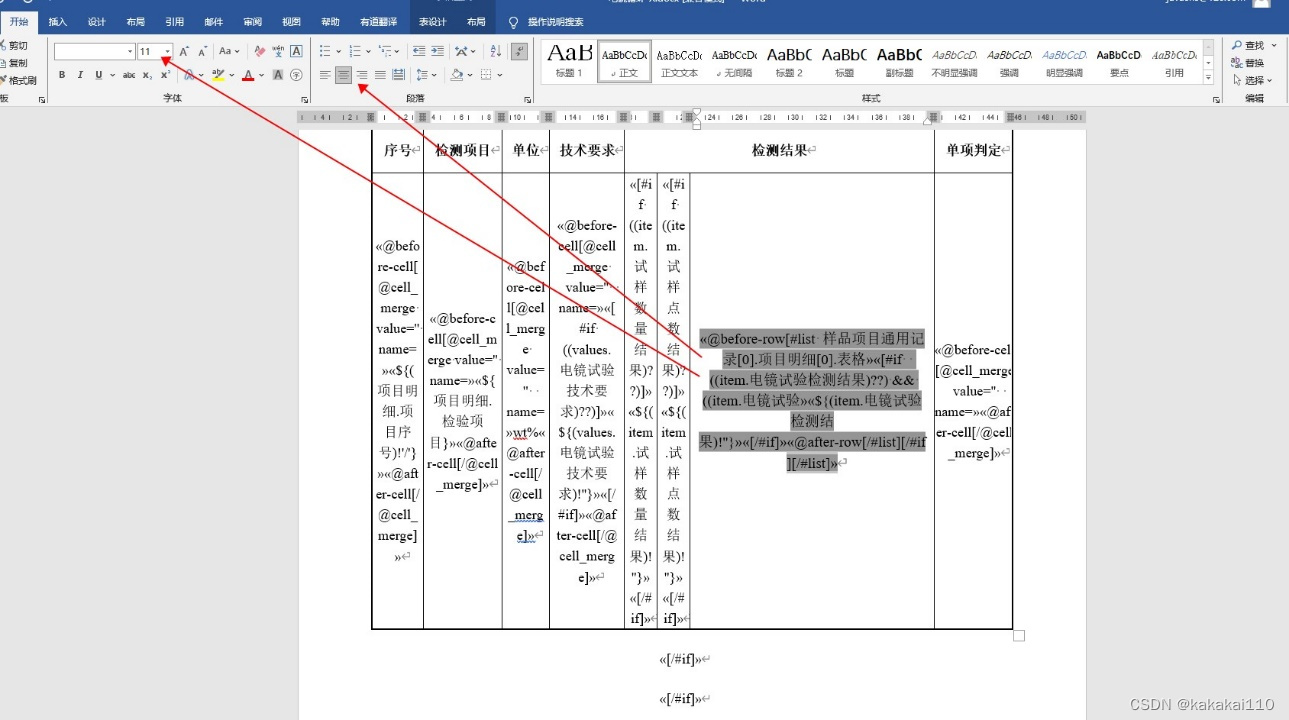Decrease paragraph indent

point(419,51)
